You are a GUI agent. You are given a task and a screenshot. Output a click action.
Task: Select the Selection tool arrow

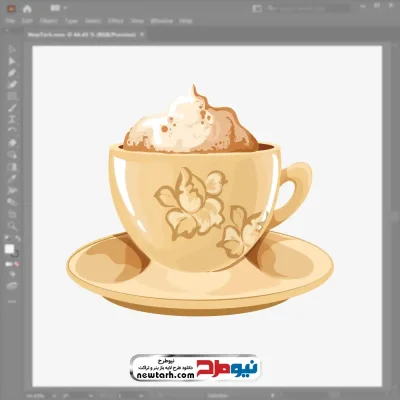click(x=12, y=49)
